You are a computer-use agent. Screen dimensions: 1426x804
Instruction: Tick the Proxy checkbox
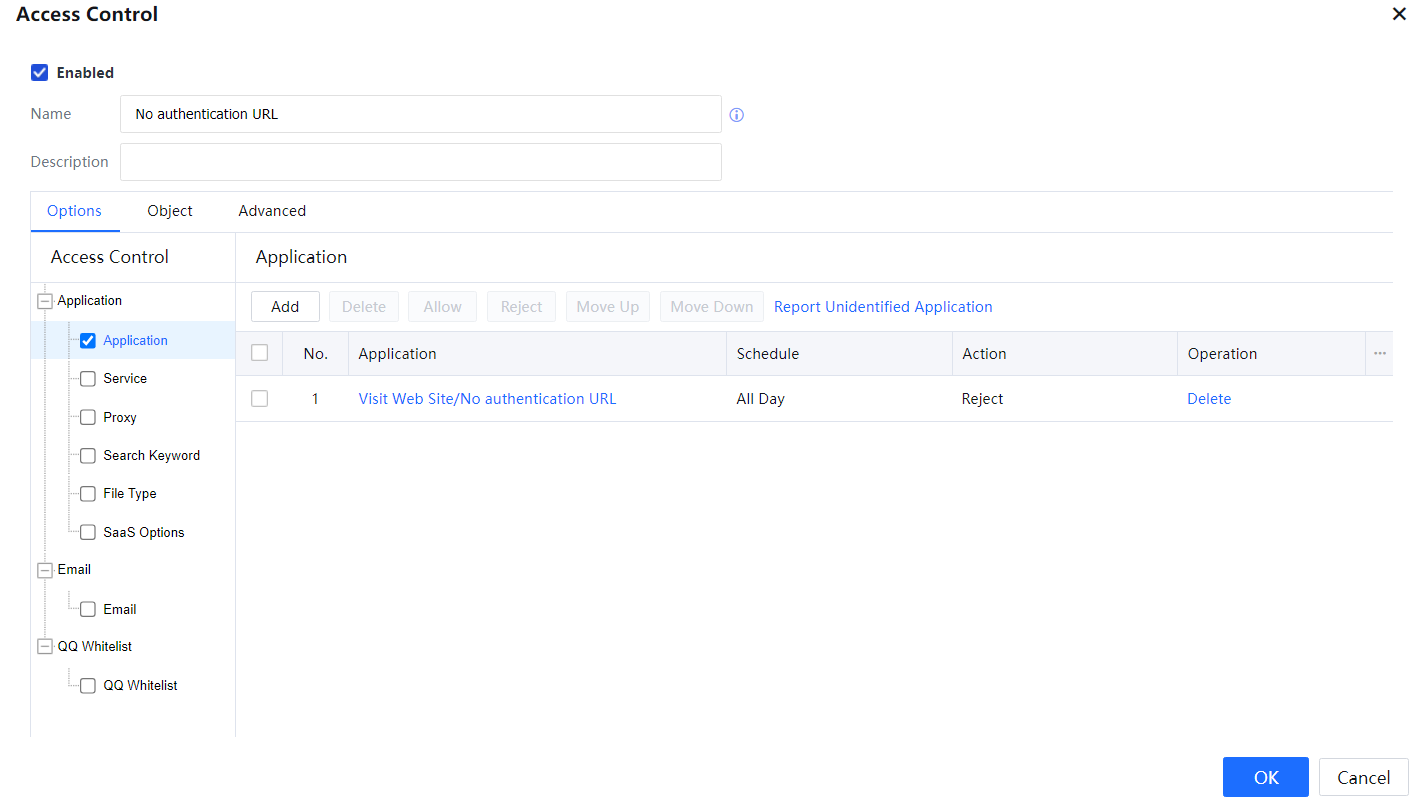(88, 418)
